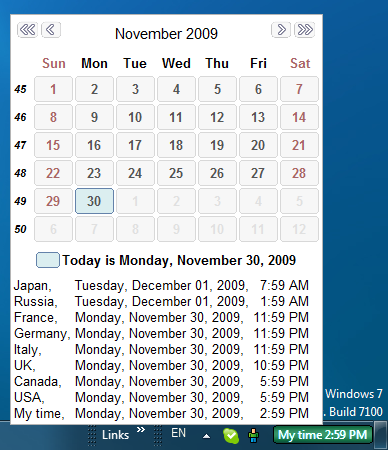Select Saturday November 28
This screenshot has height=450, width=388.
pos(299,173)
